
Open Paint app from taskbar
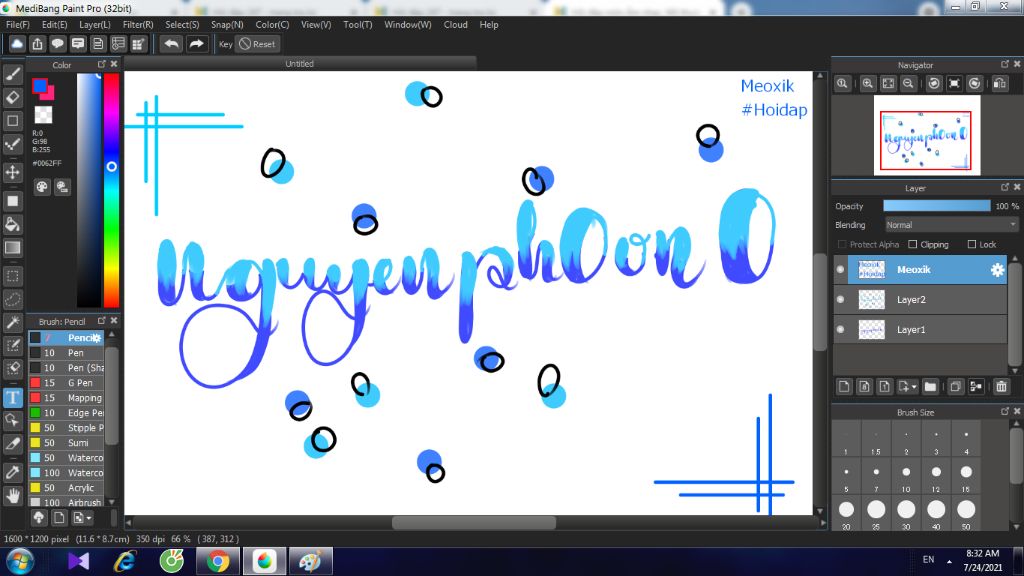[311, 561]
